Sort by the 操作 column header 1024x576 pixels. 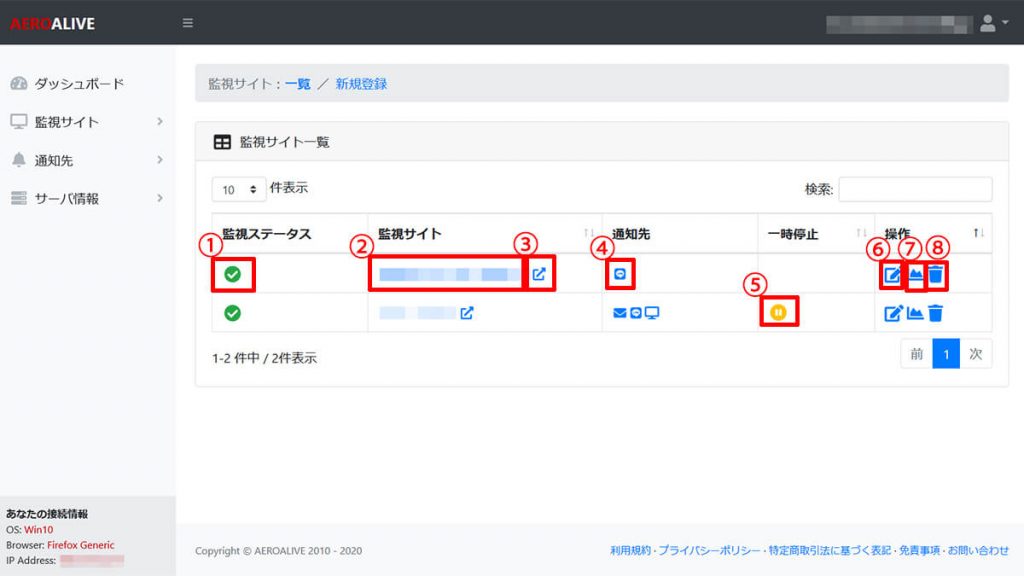pyautogui.click(x=933, y=234)
